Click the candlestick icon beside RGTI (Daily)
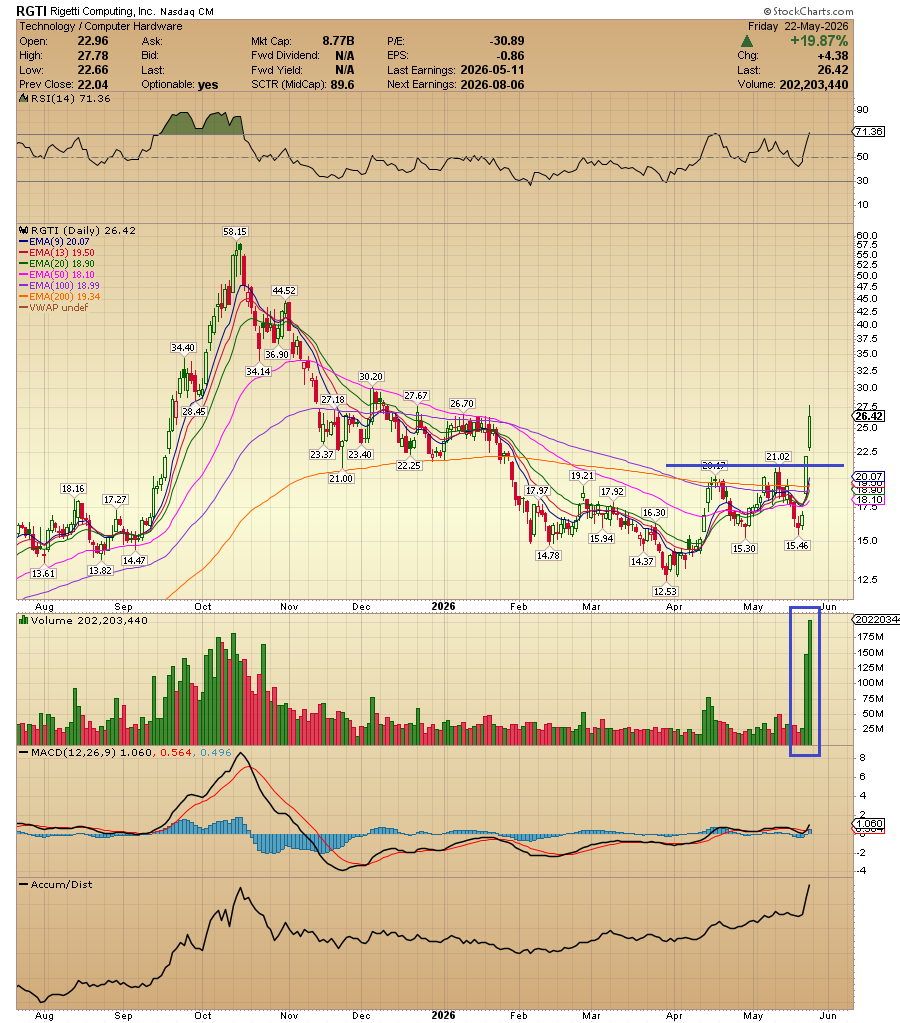 (23, 230)
